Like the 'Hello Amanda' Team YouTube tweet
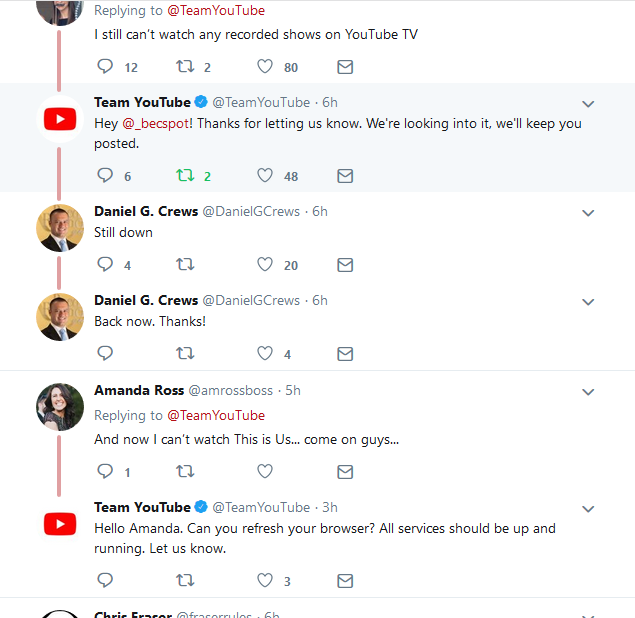Image resolution: width=635 pixels, height=618 pixels. (x=265, y=580)
